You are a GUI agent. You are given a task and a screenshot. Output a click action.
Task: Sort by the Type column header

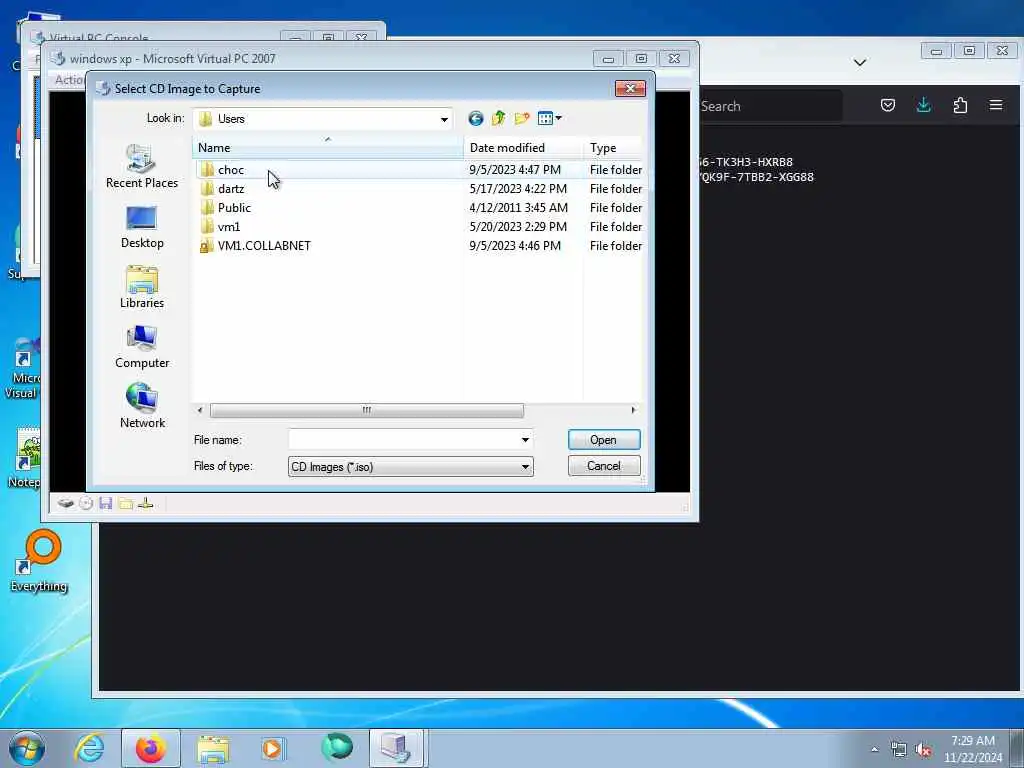(x=613, y=148)
